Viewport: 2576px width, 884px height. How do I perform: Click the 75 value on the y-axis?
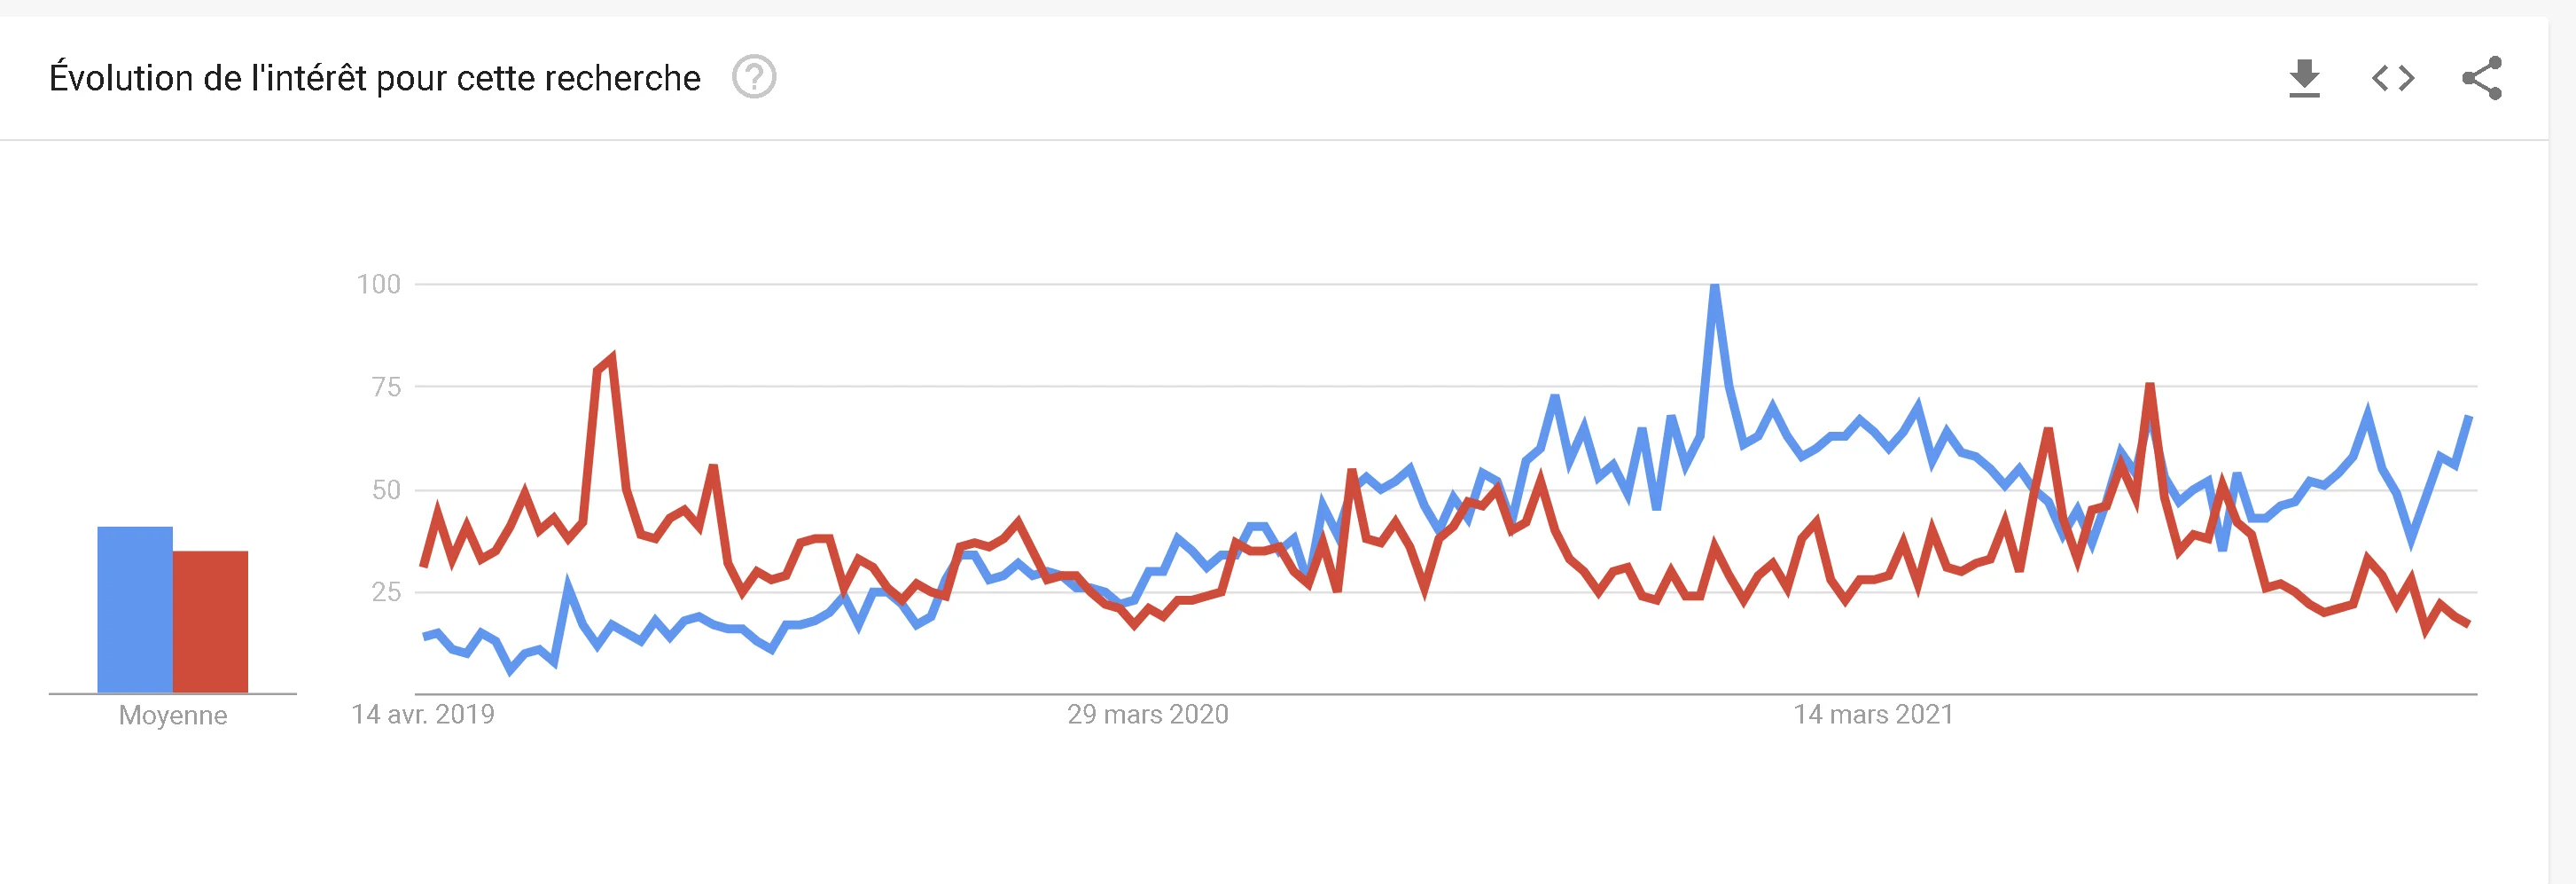(386, 387)
